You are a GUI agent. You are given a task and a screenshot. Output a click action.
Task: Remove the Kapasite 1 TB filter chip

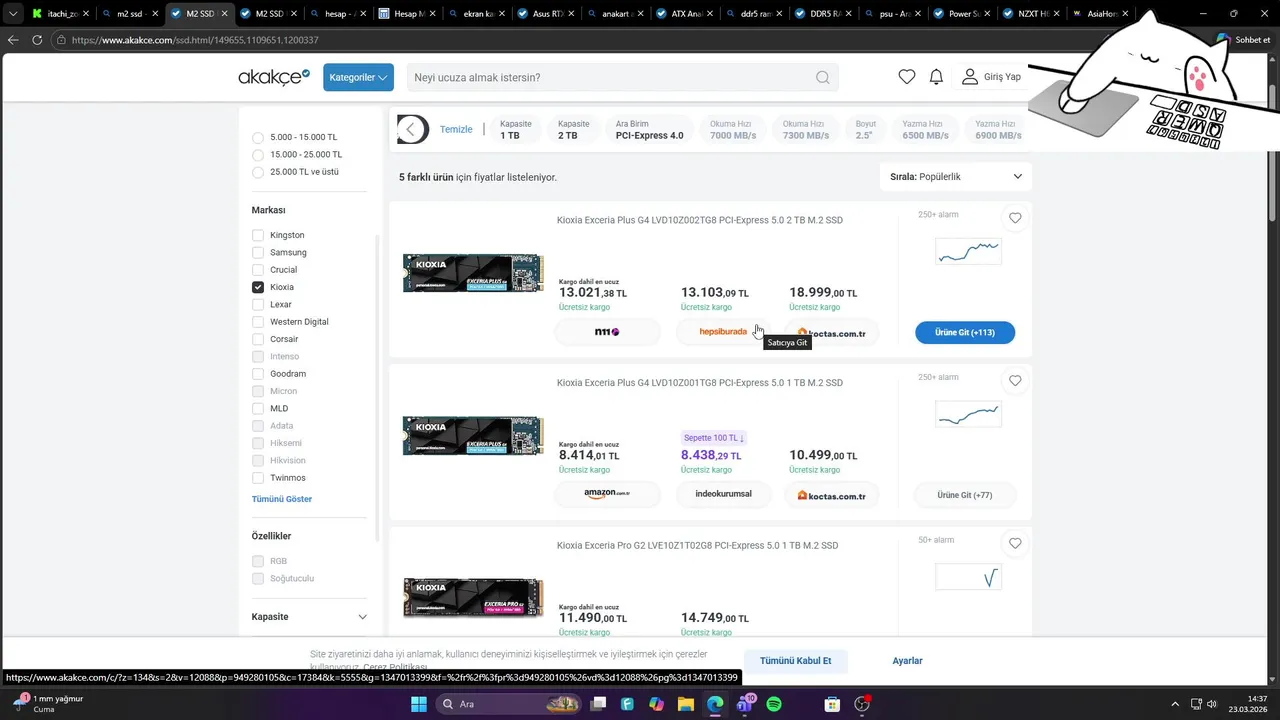(516, 129)
